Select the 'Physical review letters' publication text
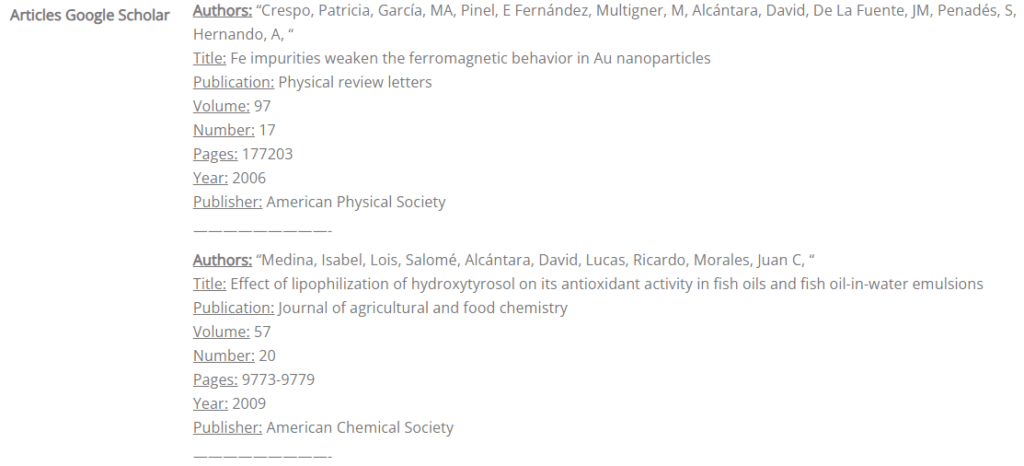Image resolution: width=1024 pixels, height=466 pixels. 355,82
